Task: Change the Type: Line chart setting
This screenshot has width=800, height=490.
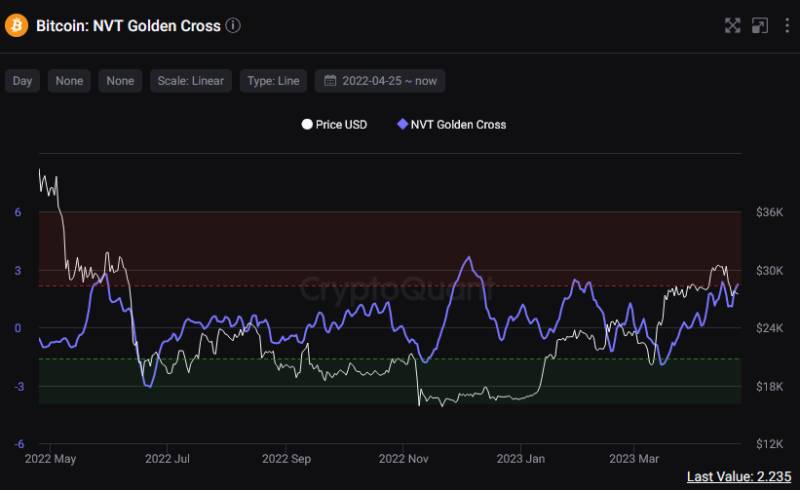Action: pyautogui.click(x=273, y=81)
